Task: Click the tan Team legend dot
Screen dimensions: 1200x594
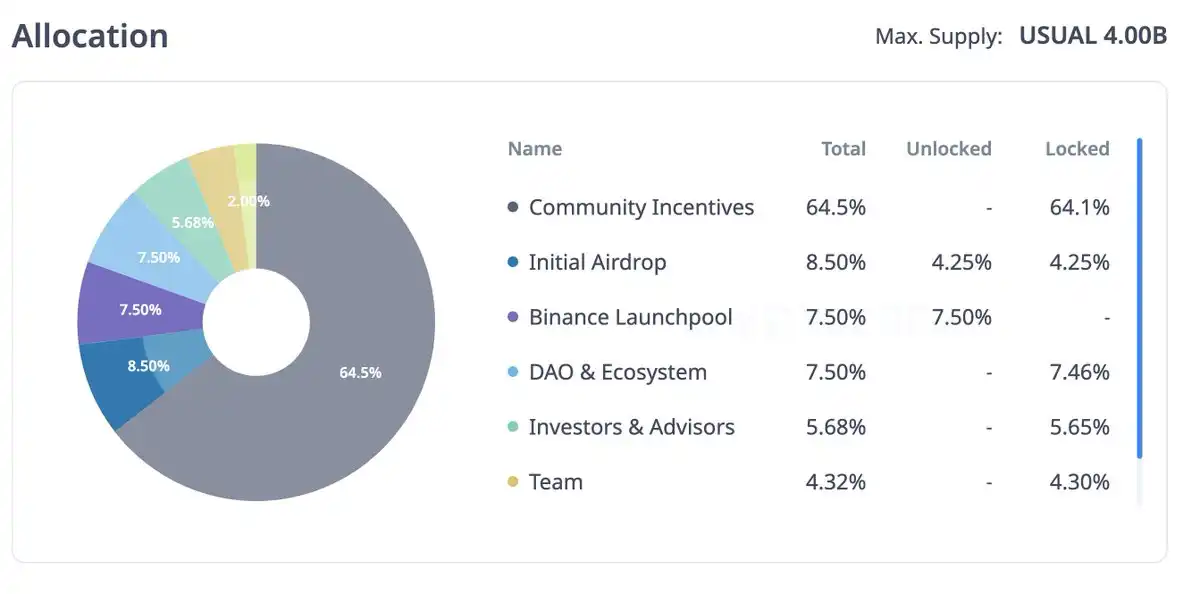Action: [x=513, y=483]
